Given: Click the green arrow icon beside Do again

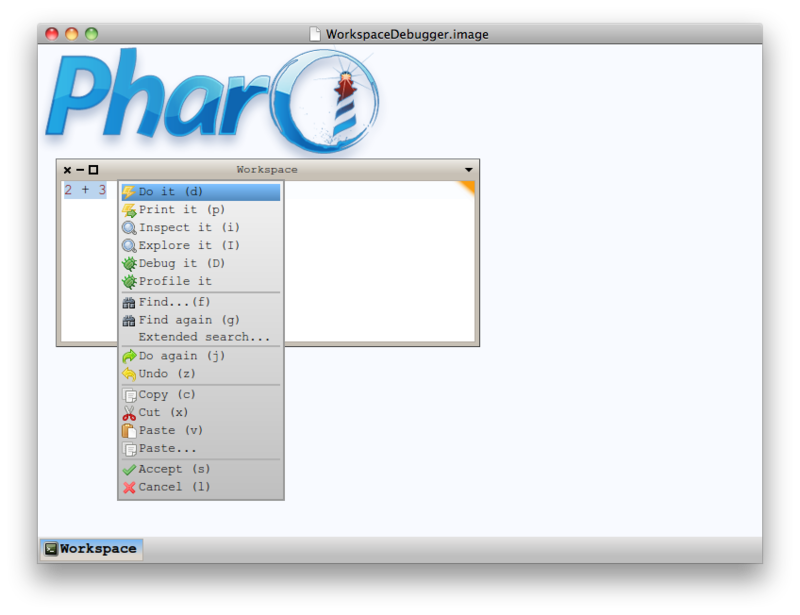Looking at the screenshot, I should 129,356.
